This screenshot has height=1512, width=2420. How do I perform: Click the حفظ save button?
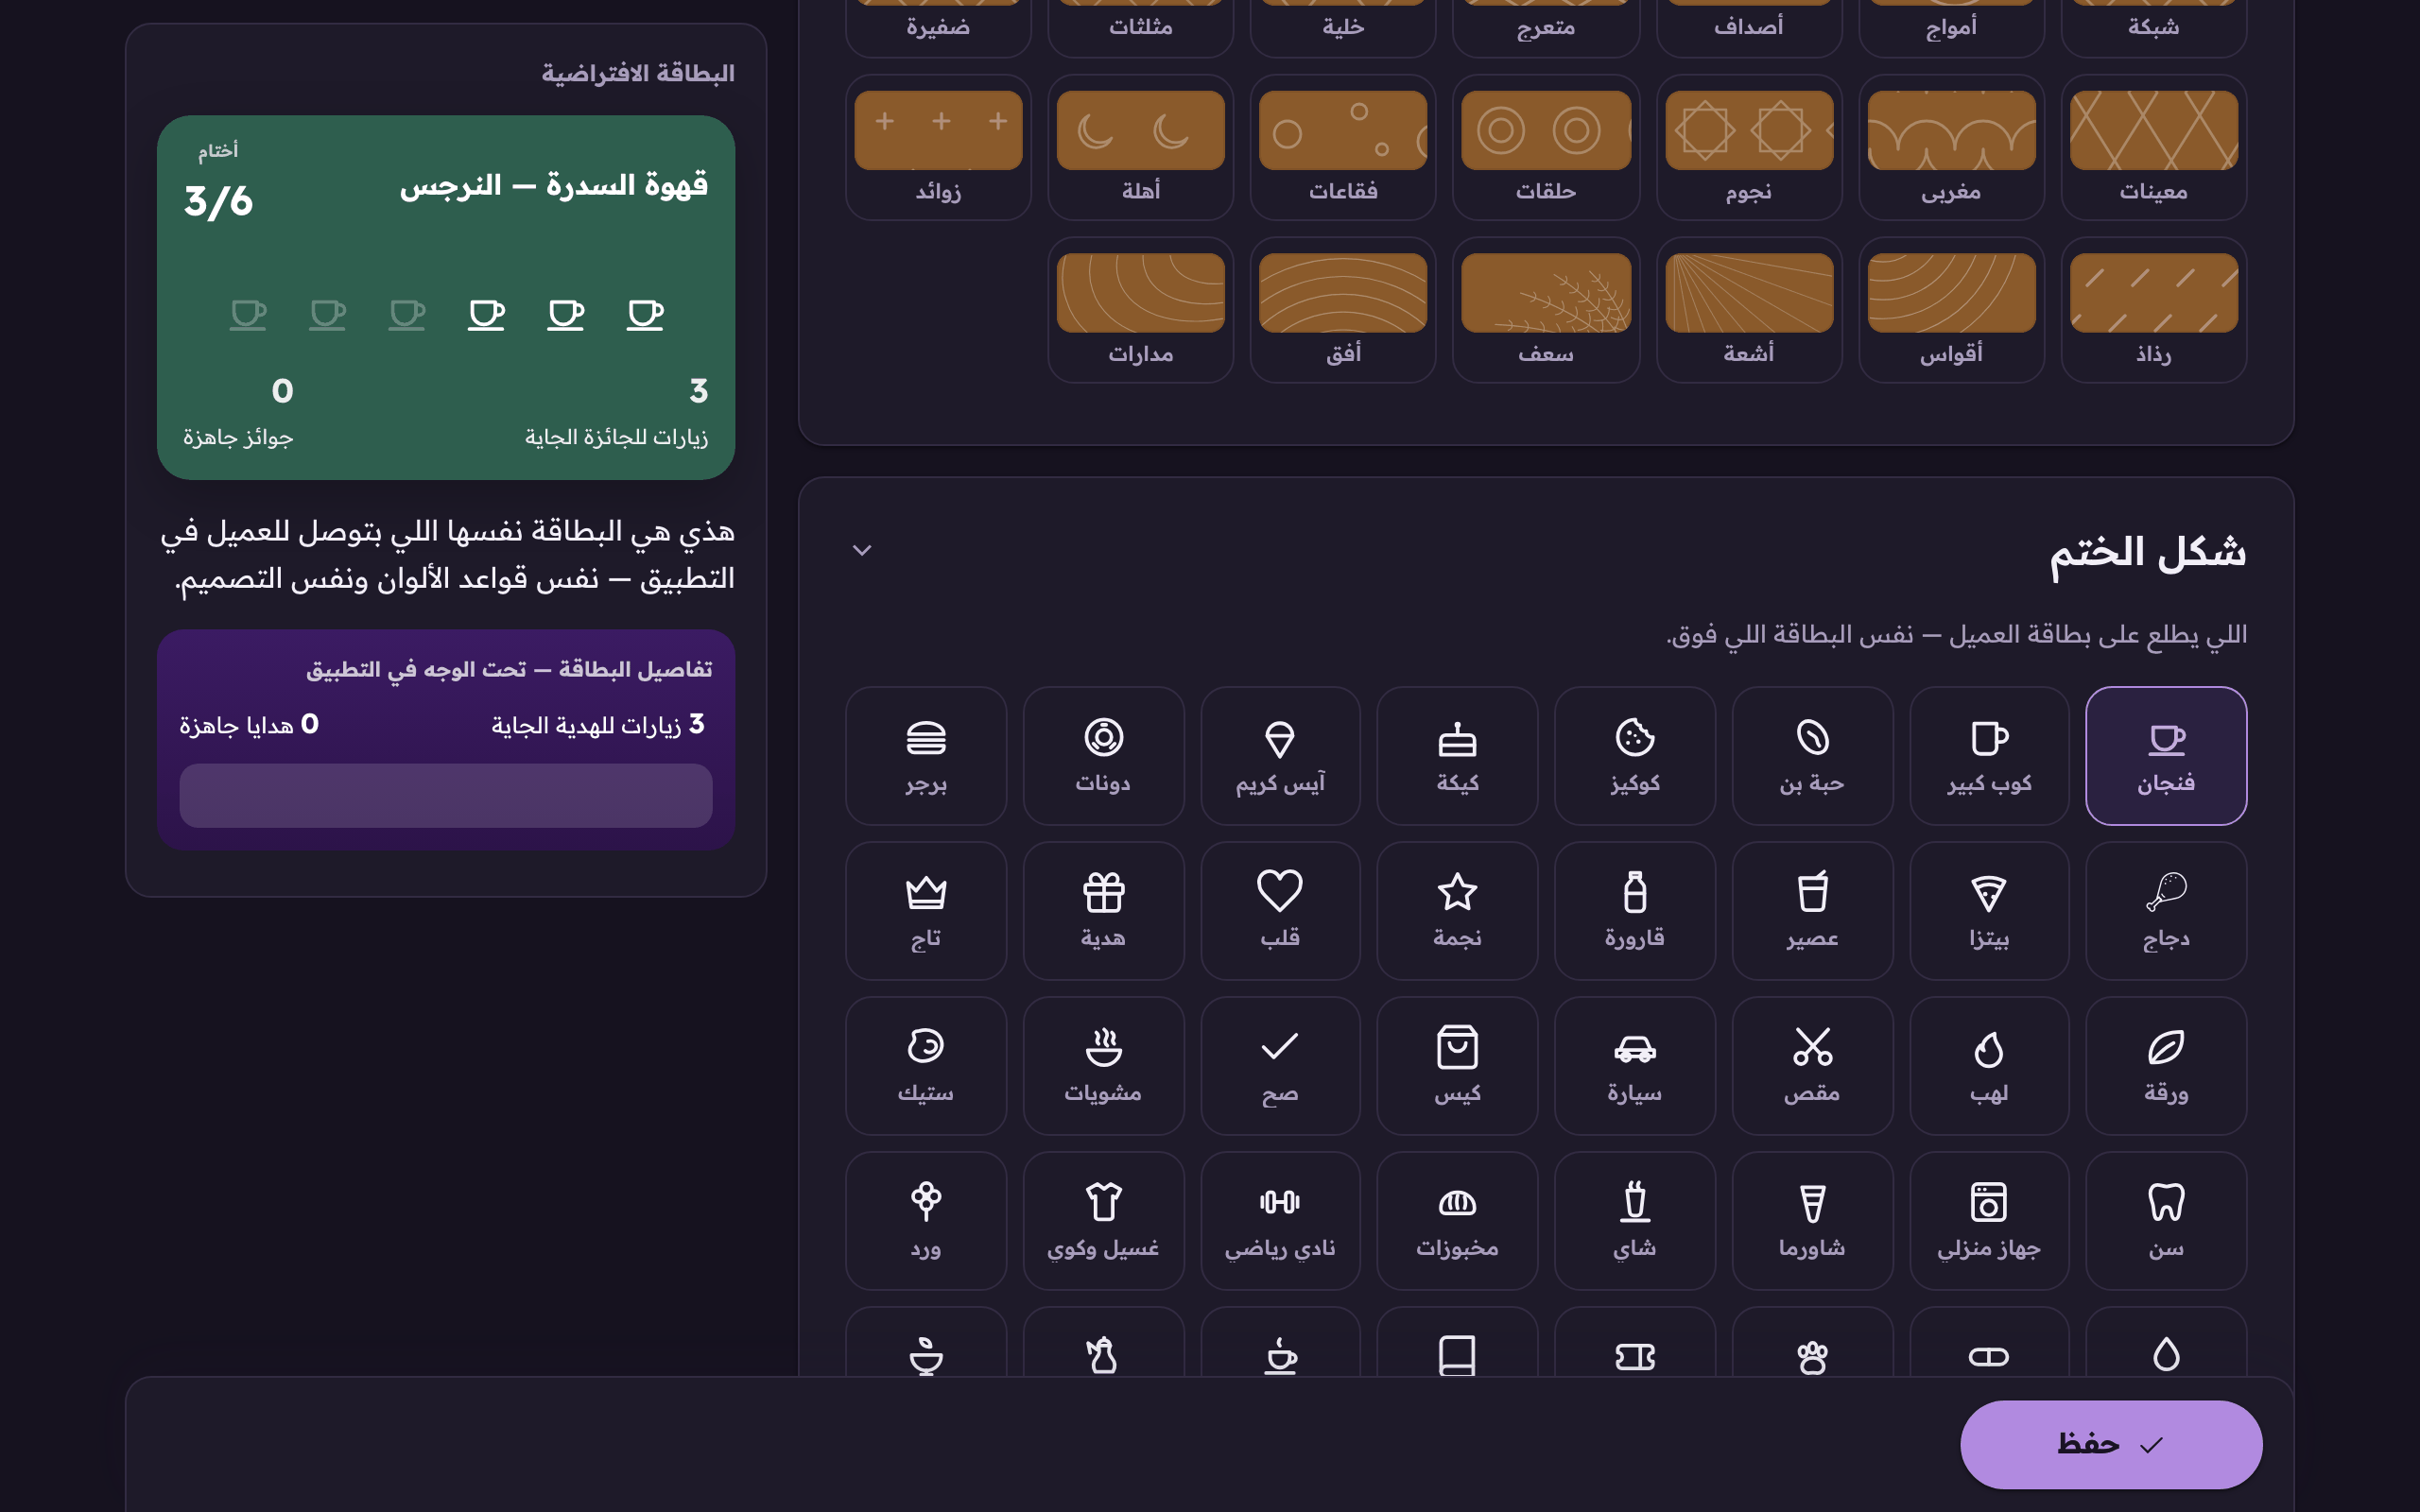click(x=2111, y=1444)
